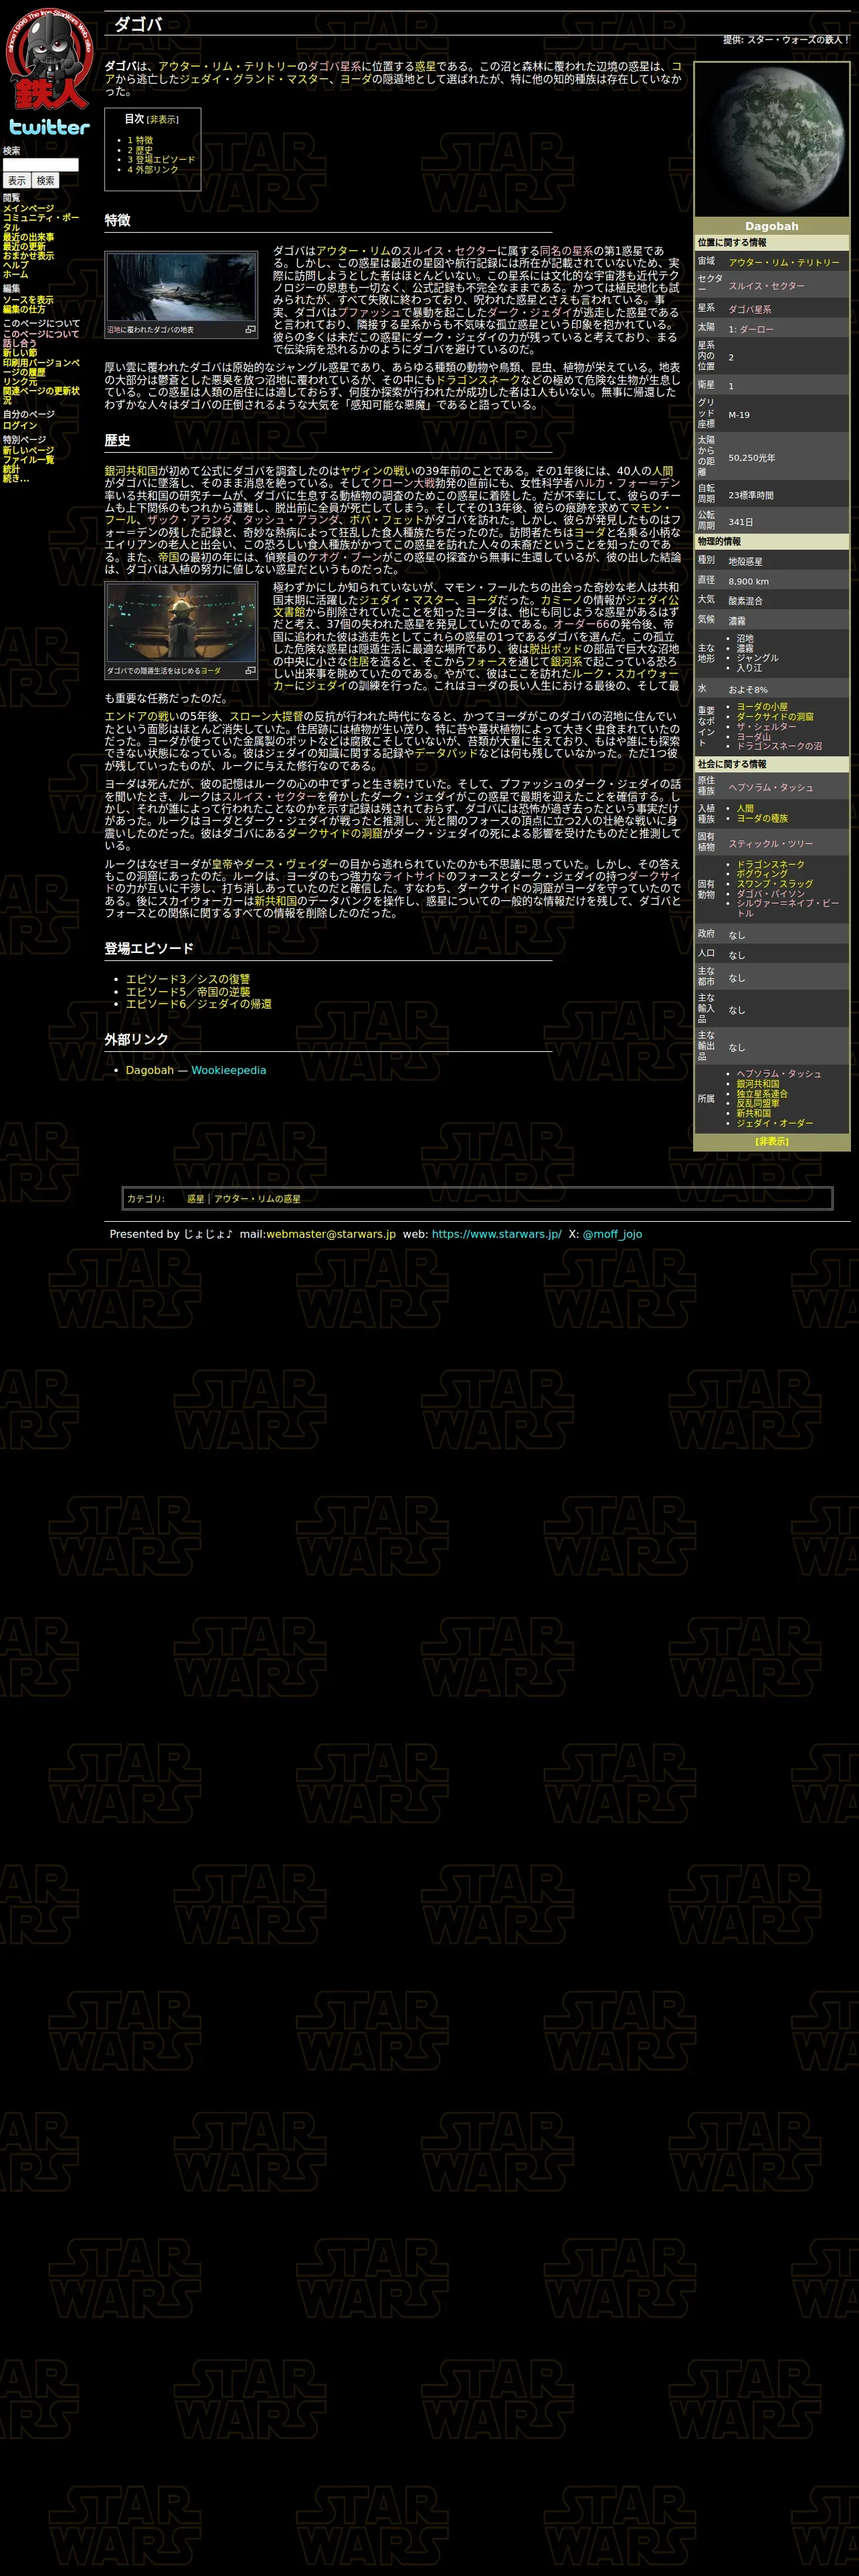The image size is (859, 2576).
Task: Go to メインページ in sidebar
Action: point(28,208)
